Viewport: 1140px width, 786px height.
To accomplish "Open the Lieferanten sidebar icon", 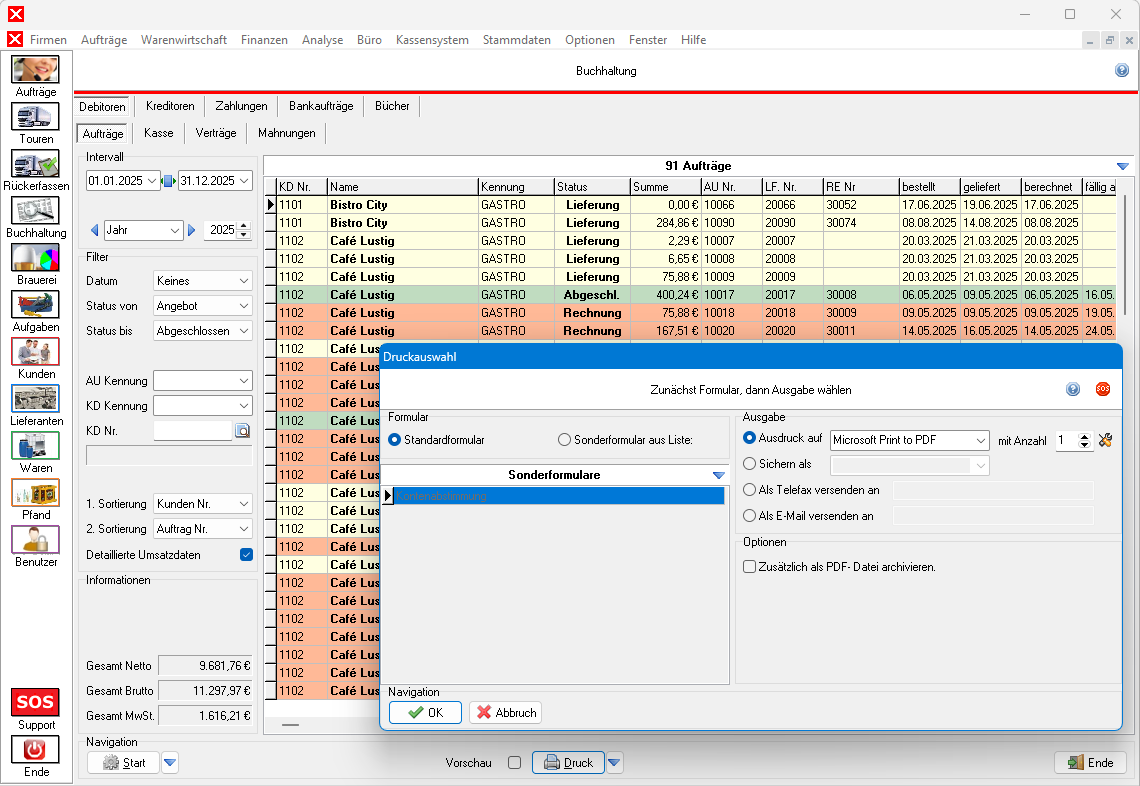I will [x=35, y=399].
